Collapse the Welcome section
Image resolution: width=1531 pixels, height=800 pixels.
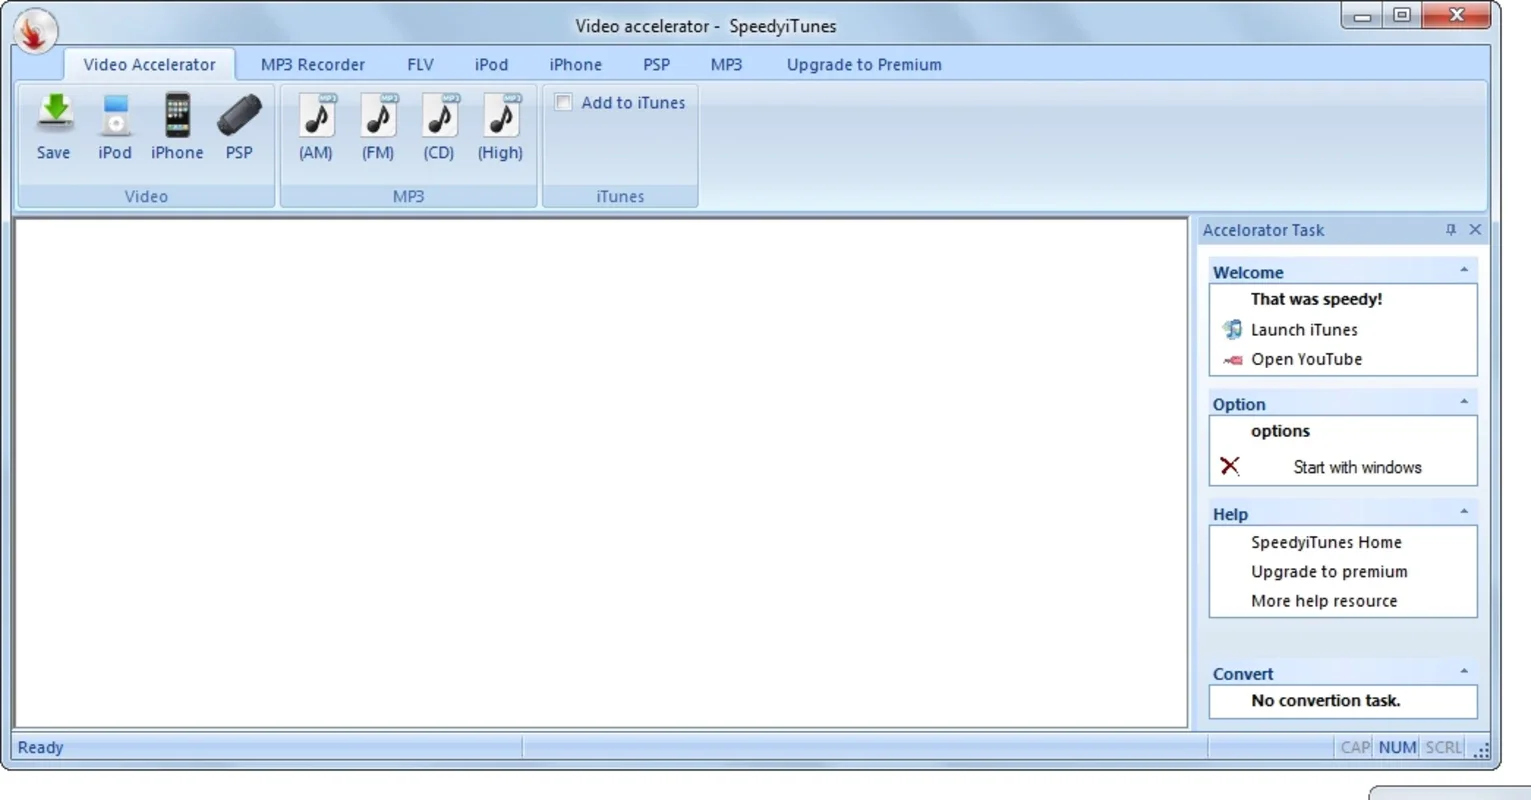click(x=1464, y=270)
